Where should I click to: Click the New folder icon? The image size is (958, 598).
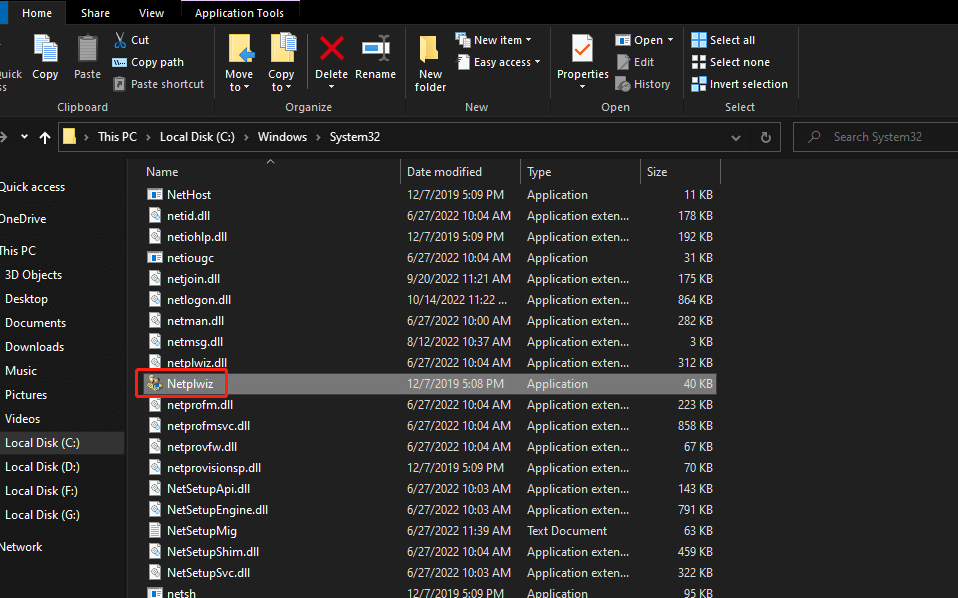pyautogui.click(x=429, y=48)
